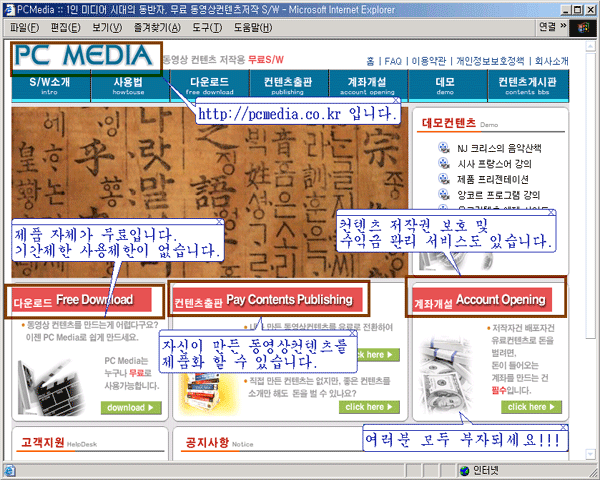Click the icon beside 제품 프리젠테이션
The image size is (600, 480).
click(x=443, y=178)
